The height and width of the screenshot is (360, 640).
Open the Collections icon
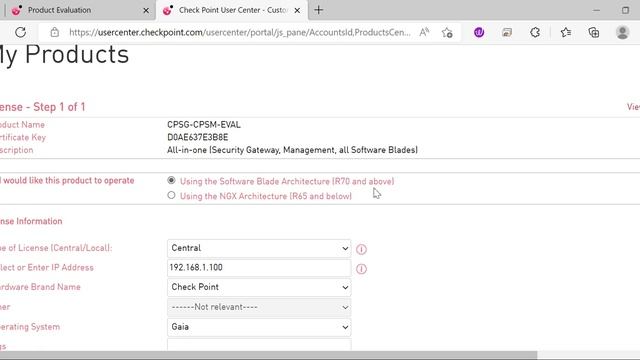coord(594,32)
